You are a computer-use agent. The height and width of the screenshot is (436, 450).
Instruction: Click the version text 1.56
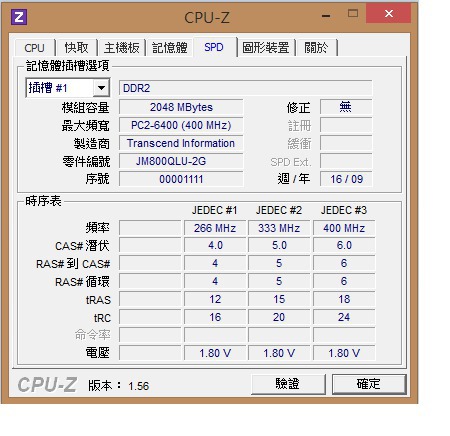139,386
